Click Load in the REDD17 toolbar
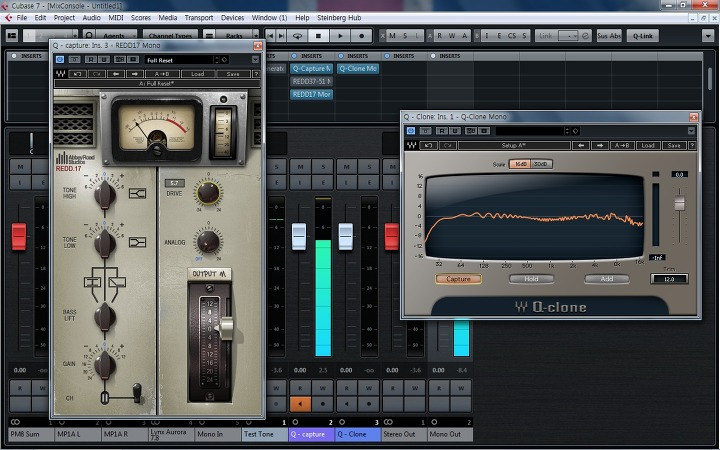This screenshot has width=720, height=450. (197, 73)
